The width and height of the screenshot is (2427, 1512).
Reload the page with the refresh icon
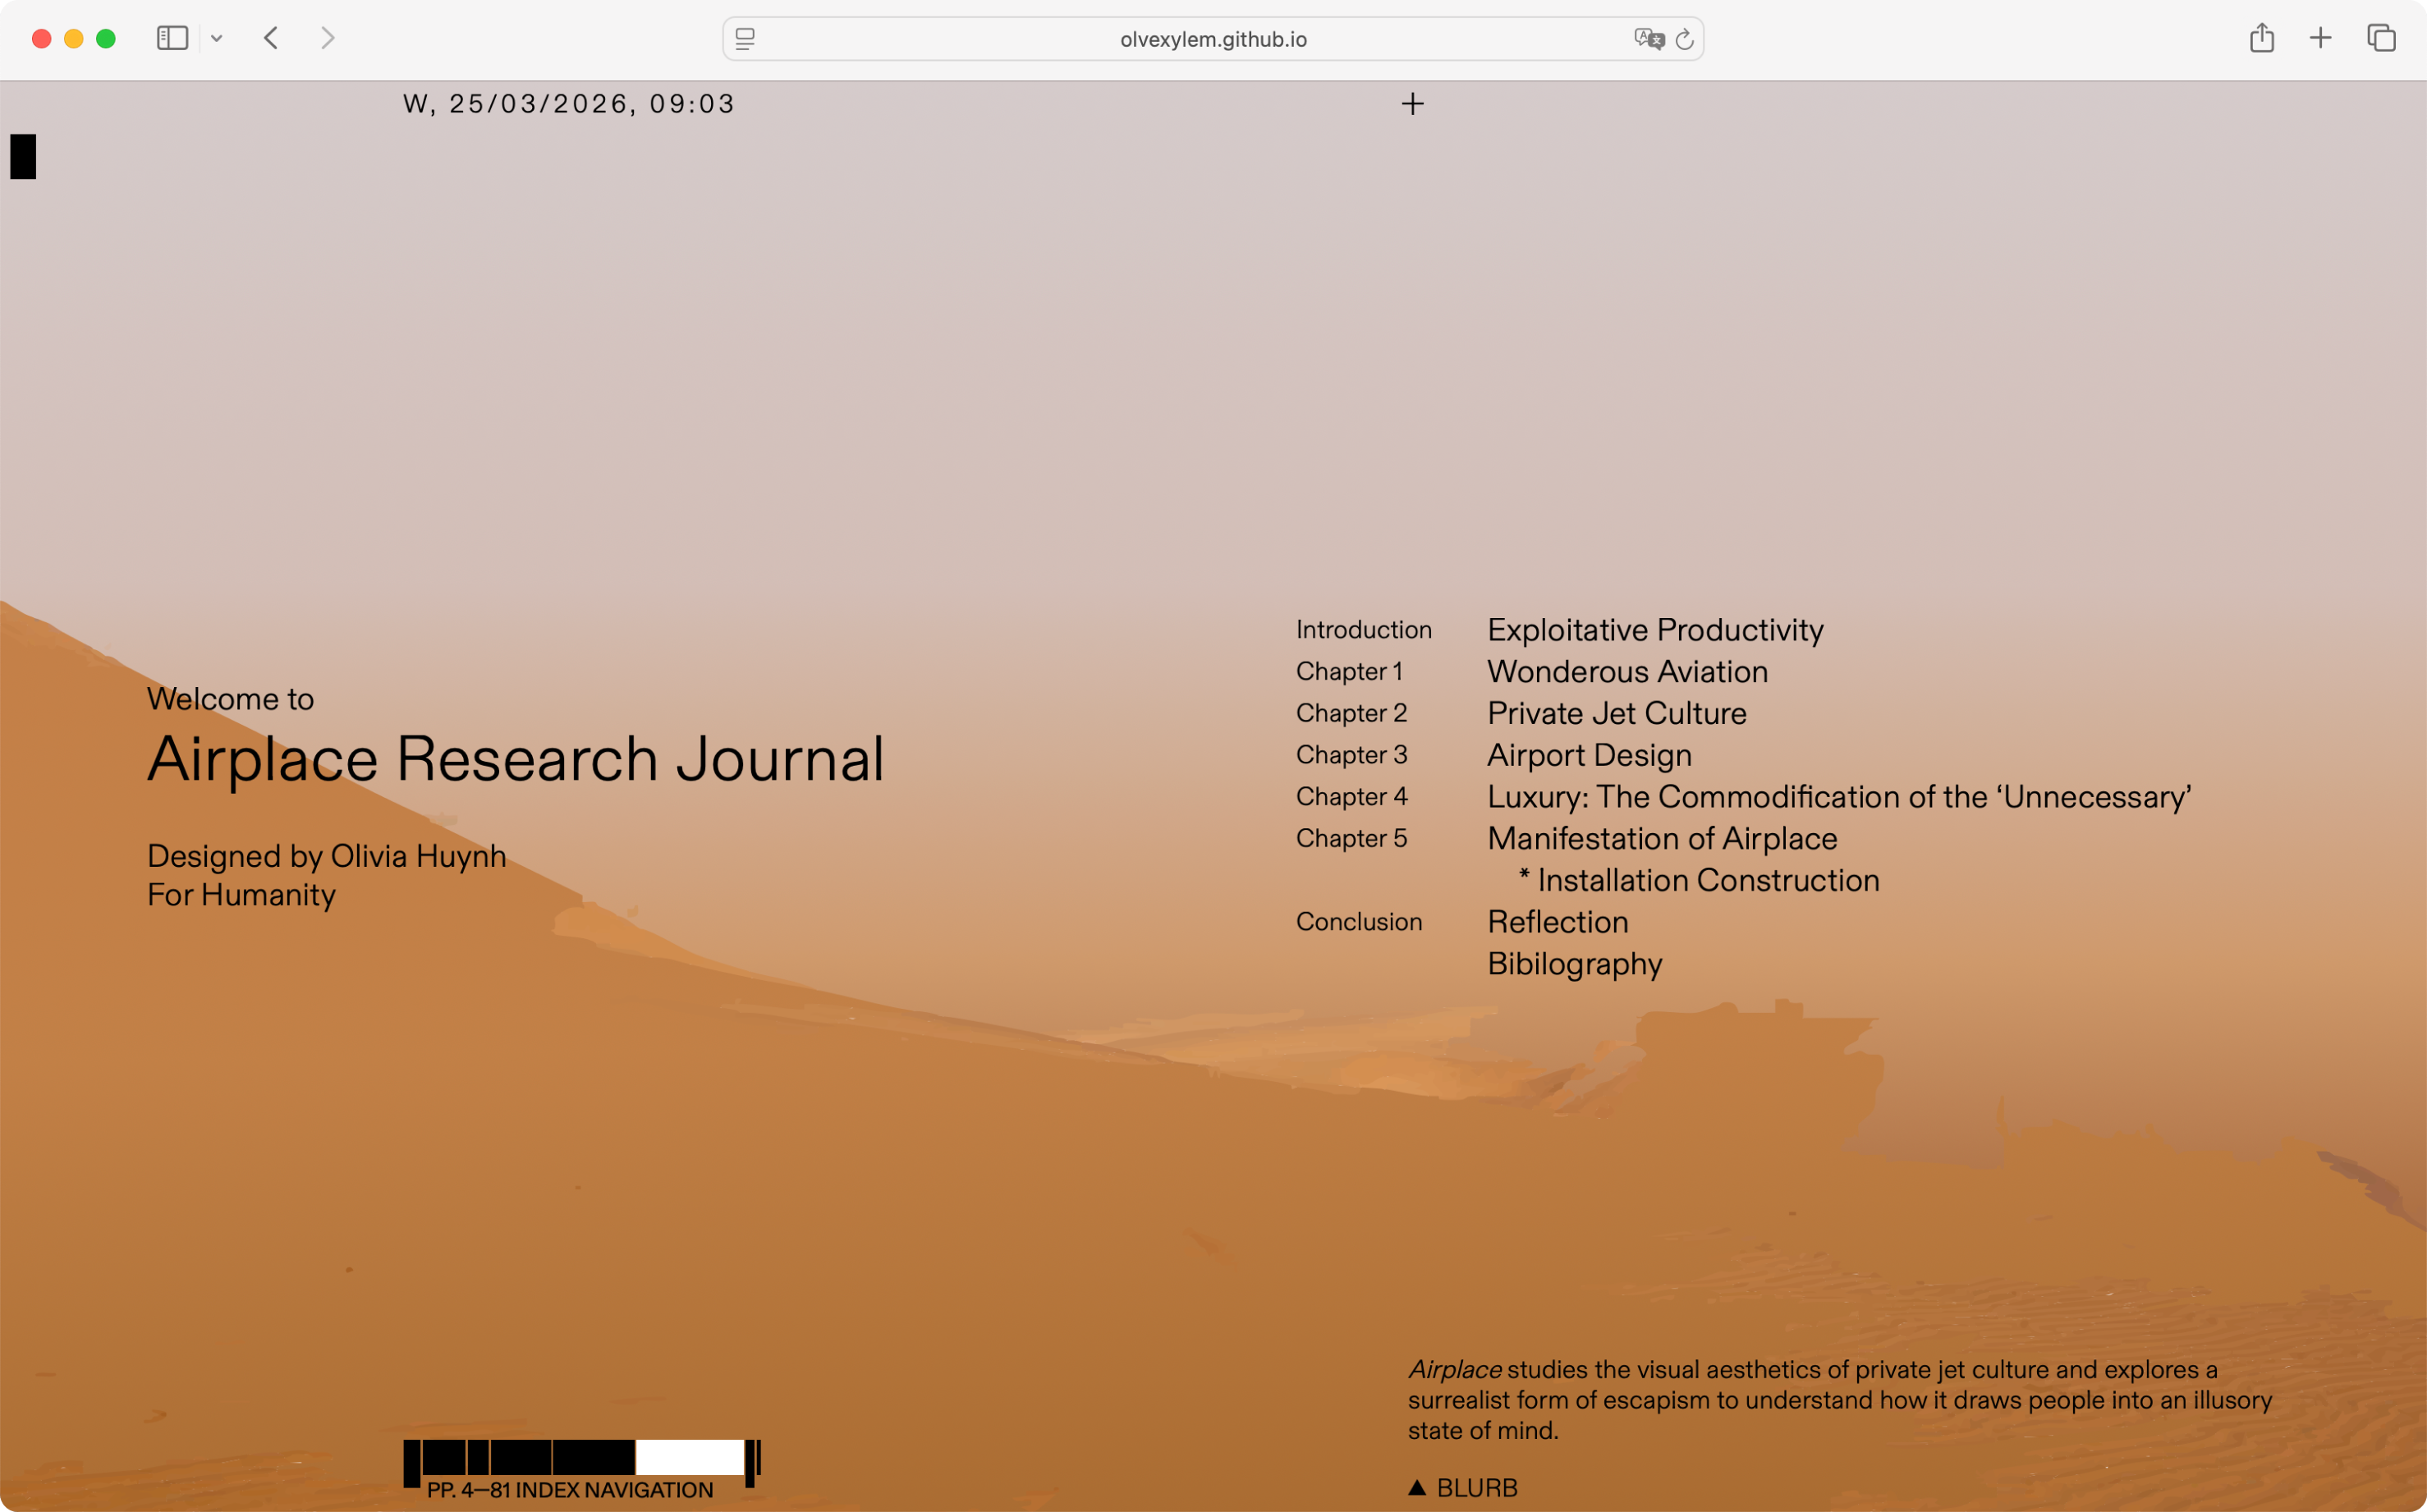1685,39
